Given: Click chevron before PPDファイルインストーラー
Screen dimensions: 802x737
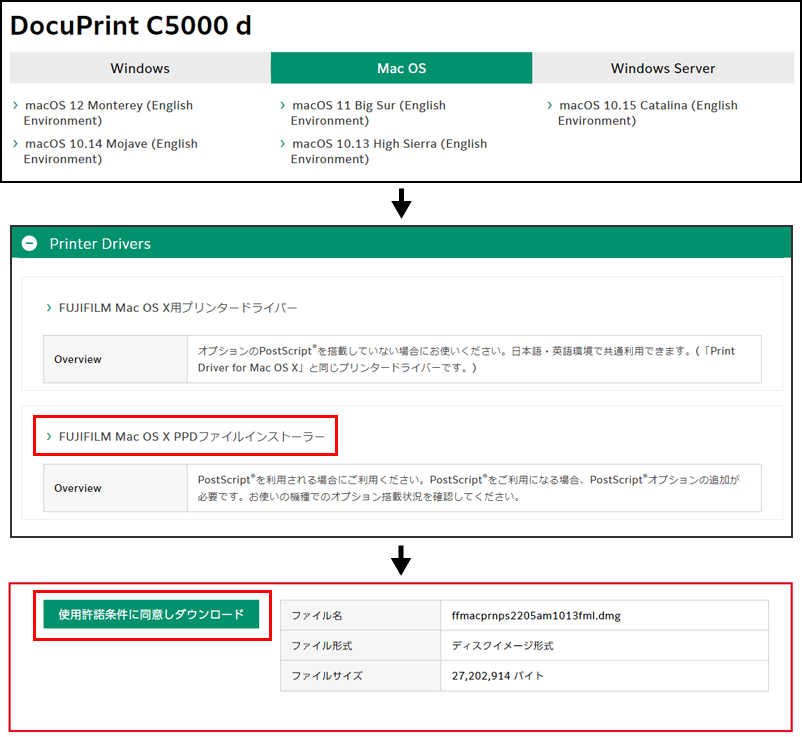Looking at the screenshot, I should point(50,436).
